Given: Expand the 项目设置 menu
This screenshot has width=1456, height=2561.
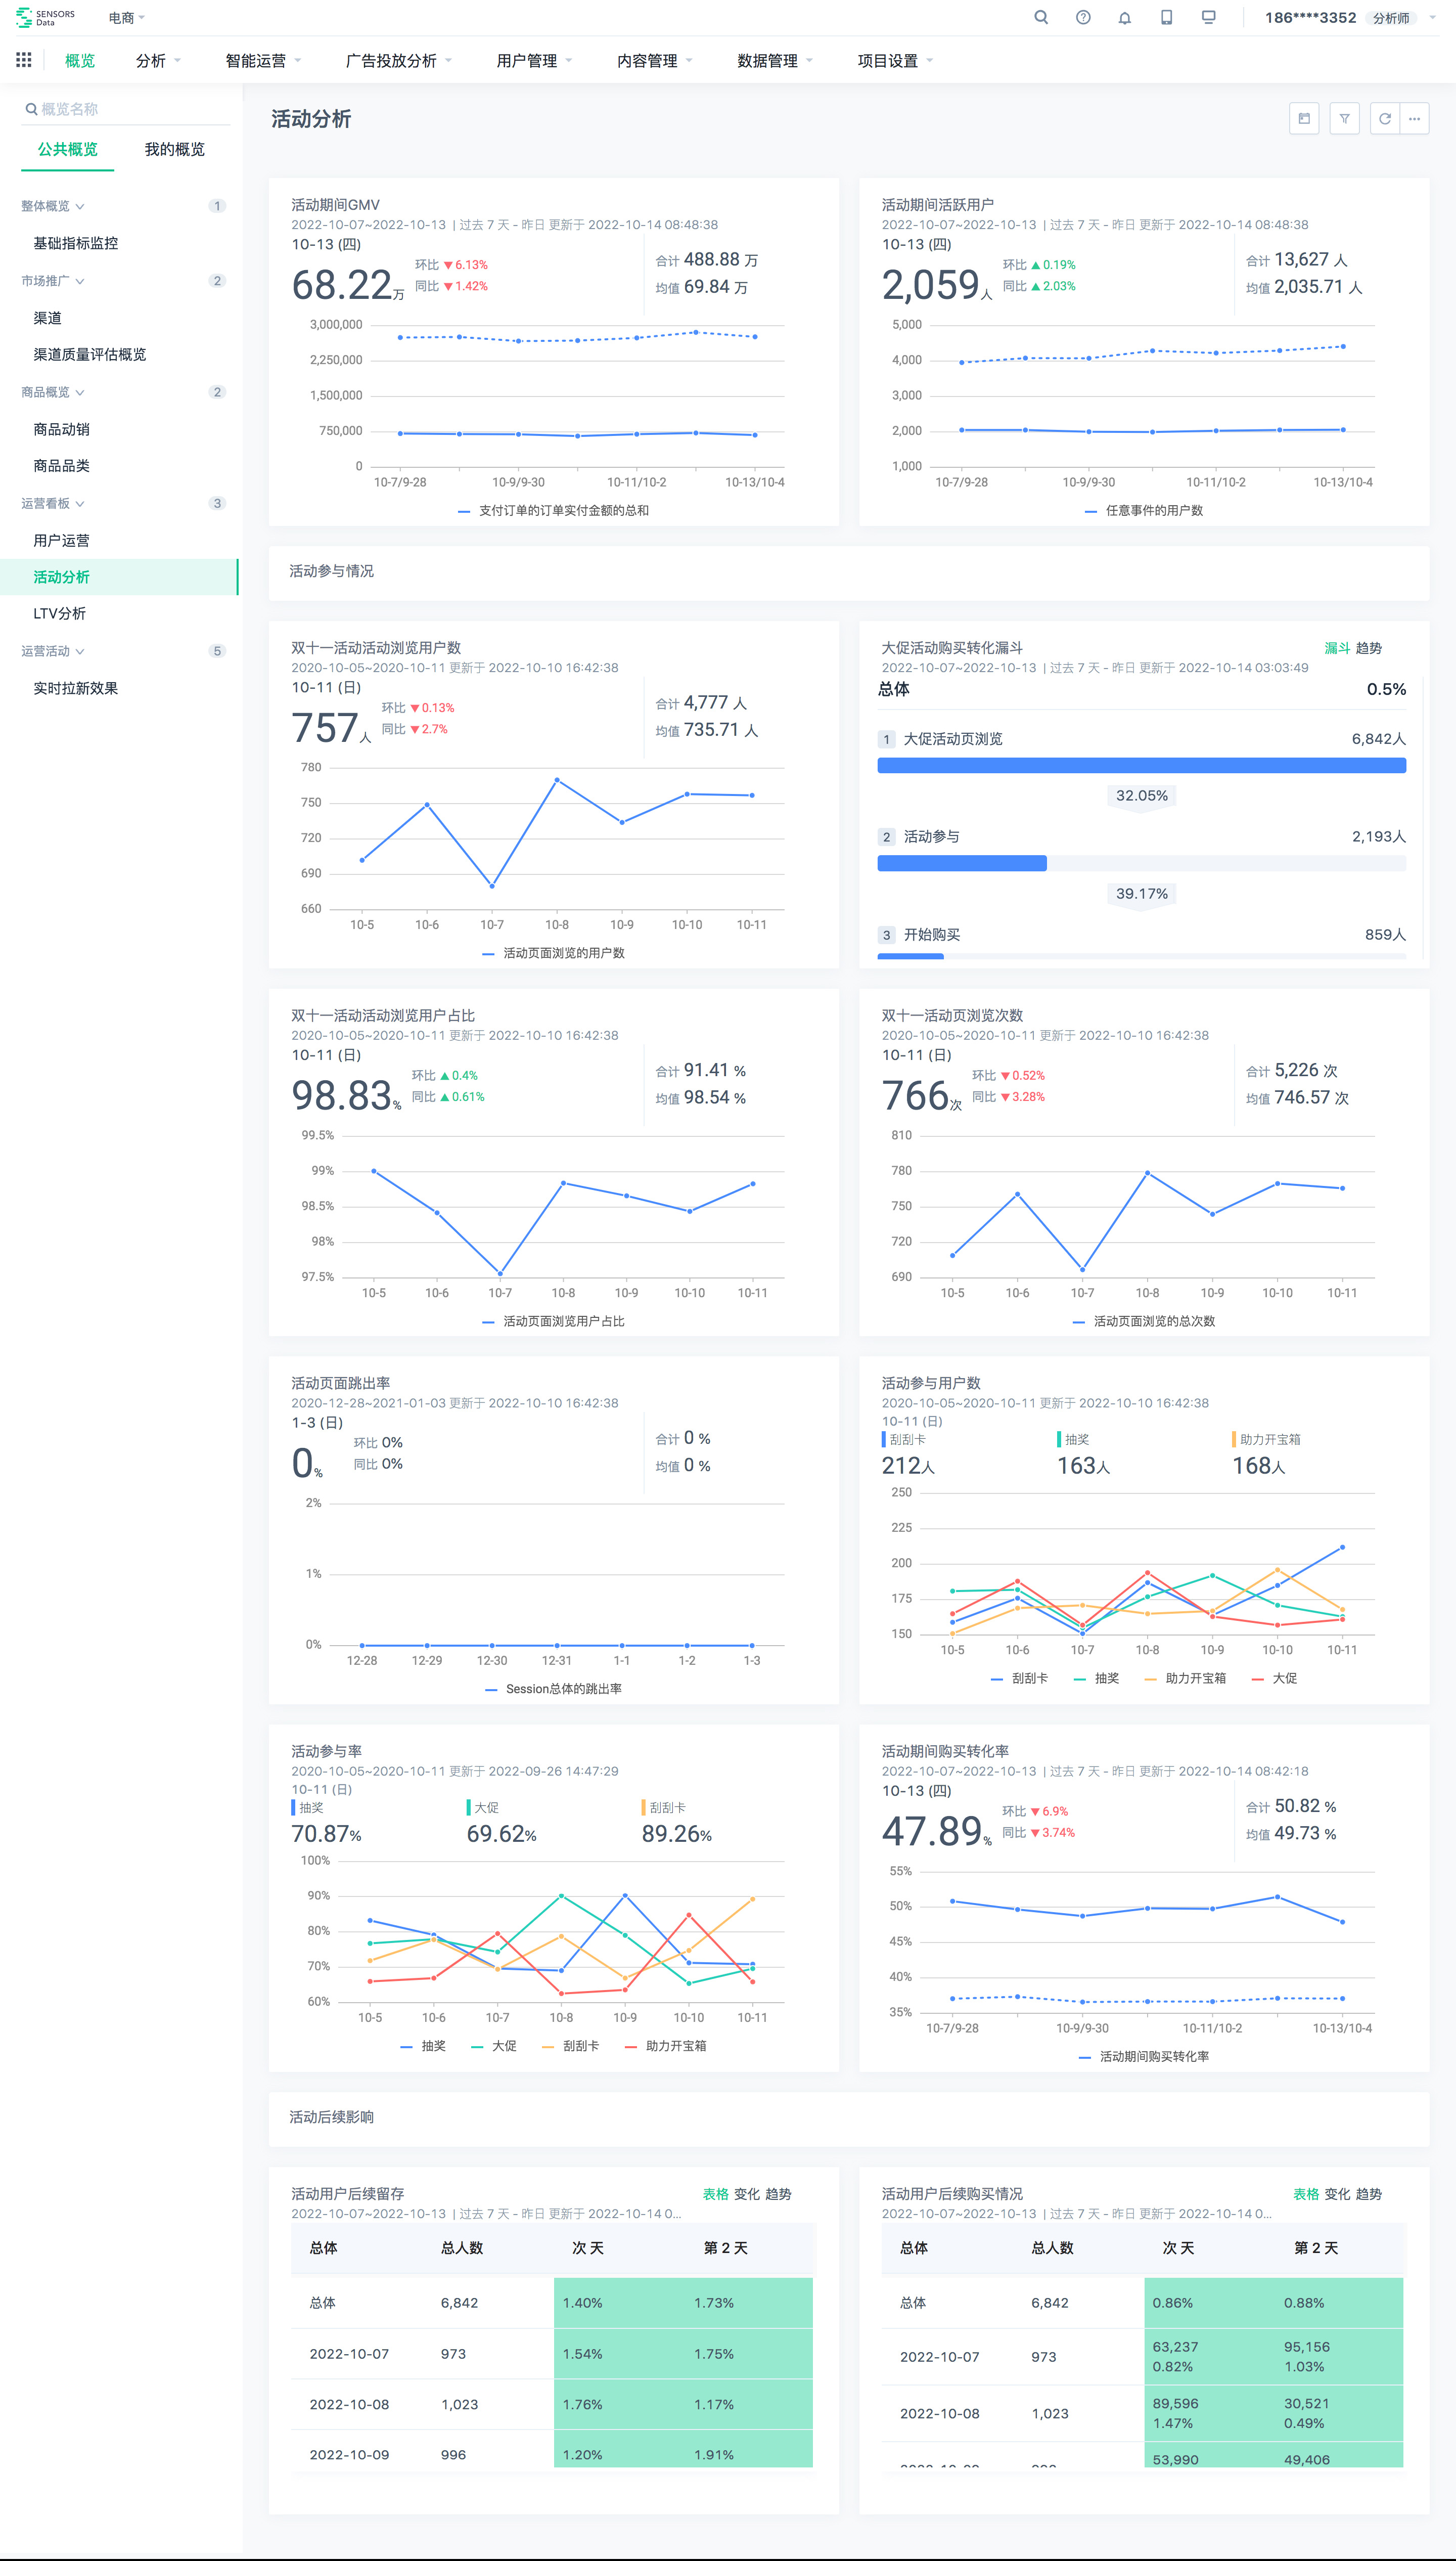Looking at the screenshot, I should [894, 61].
